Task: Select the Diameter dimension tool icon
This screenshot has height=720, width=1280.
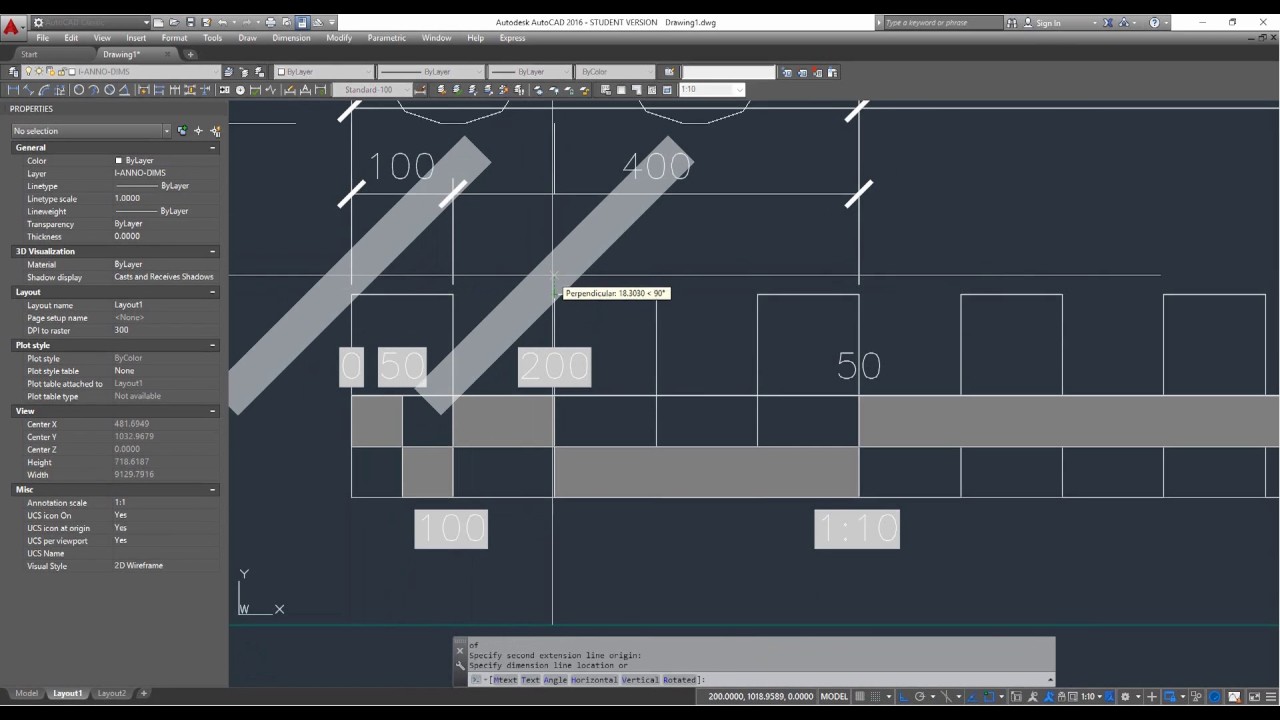Action: (x=109, y=90)
